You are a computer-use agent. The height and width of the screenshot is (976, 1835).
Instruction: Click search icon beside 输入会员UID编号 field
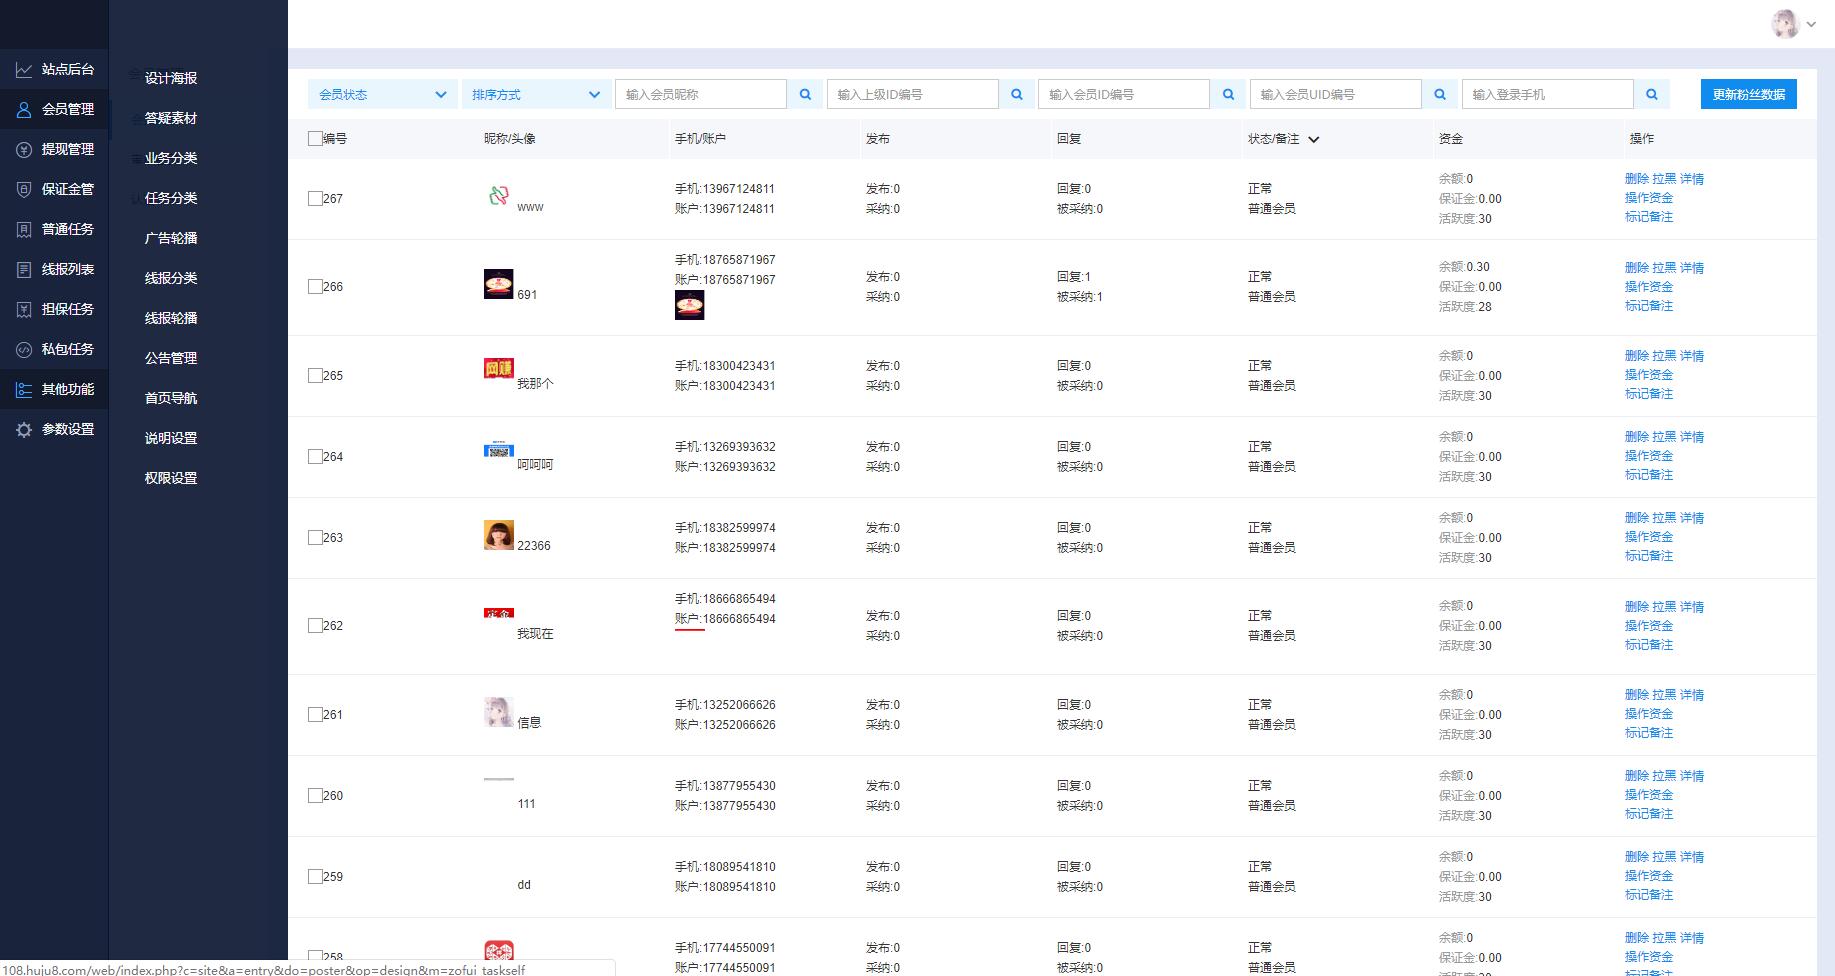point(1440,94)
